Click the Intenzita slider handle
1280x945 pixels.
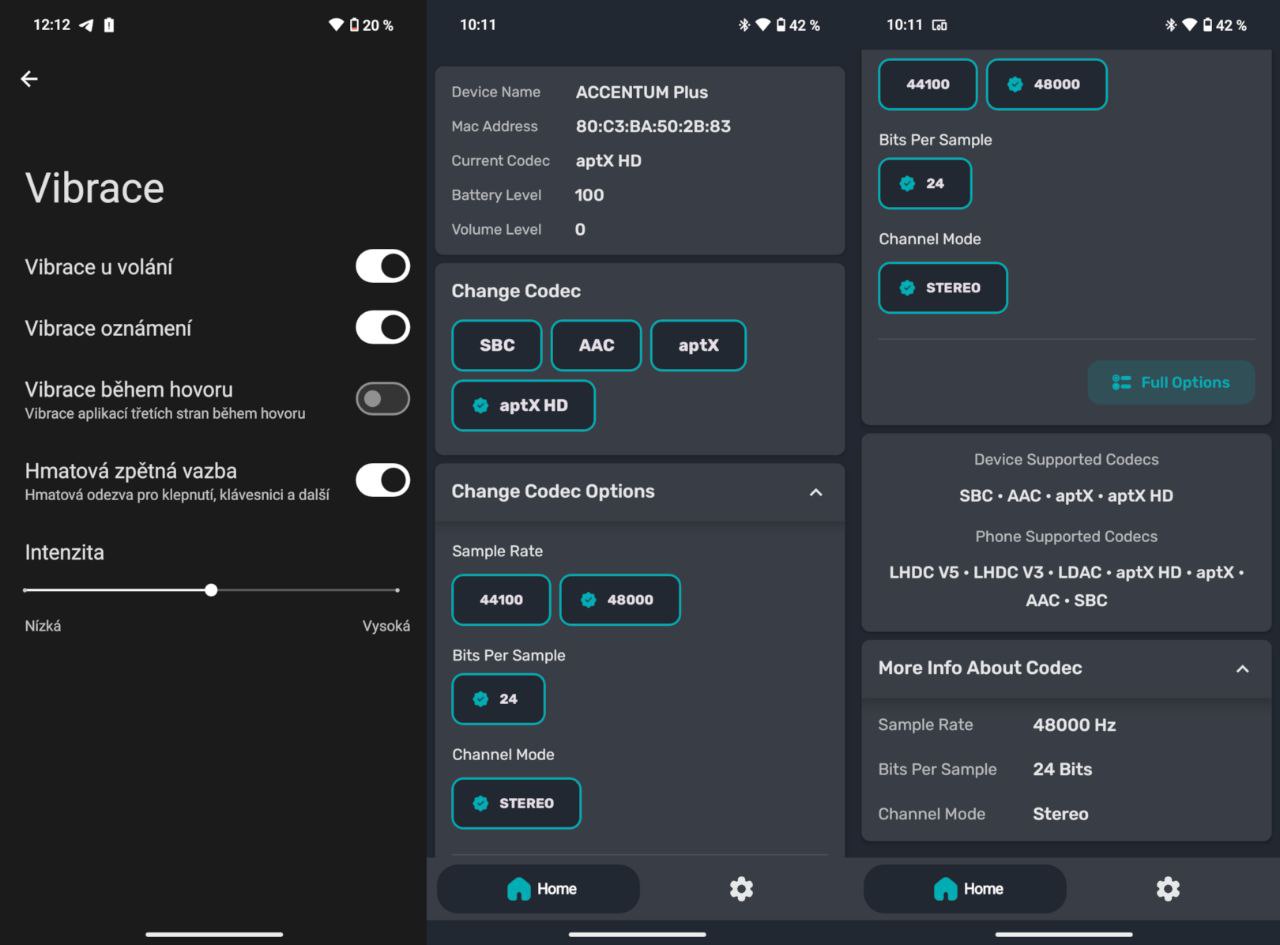tap(211, 590)
